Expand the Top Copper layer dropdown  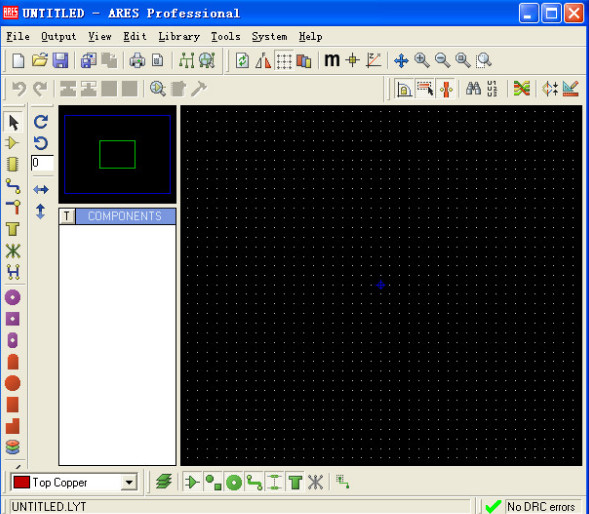coord(129,482)
